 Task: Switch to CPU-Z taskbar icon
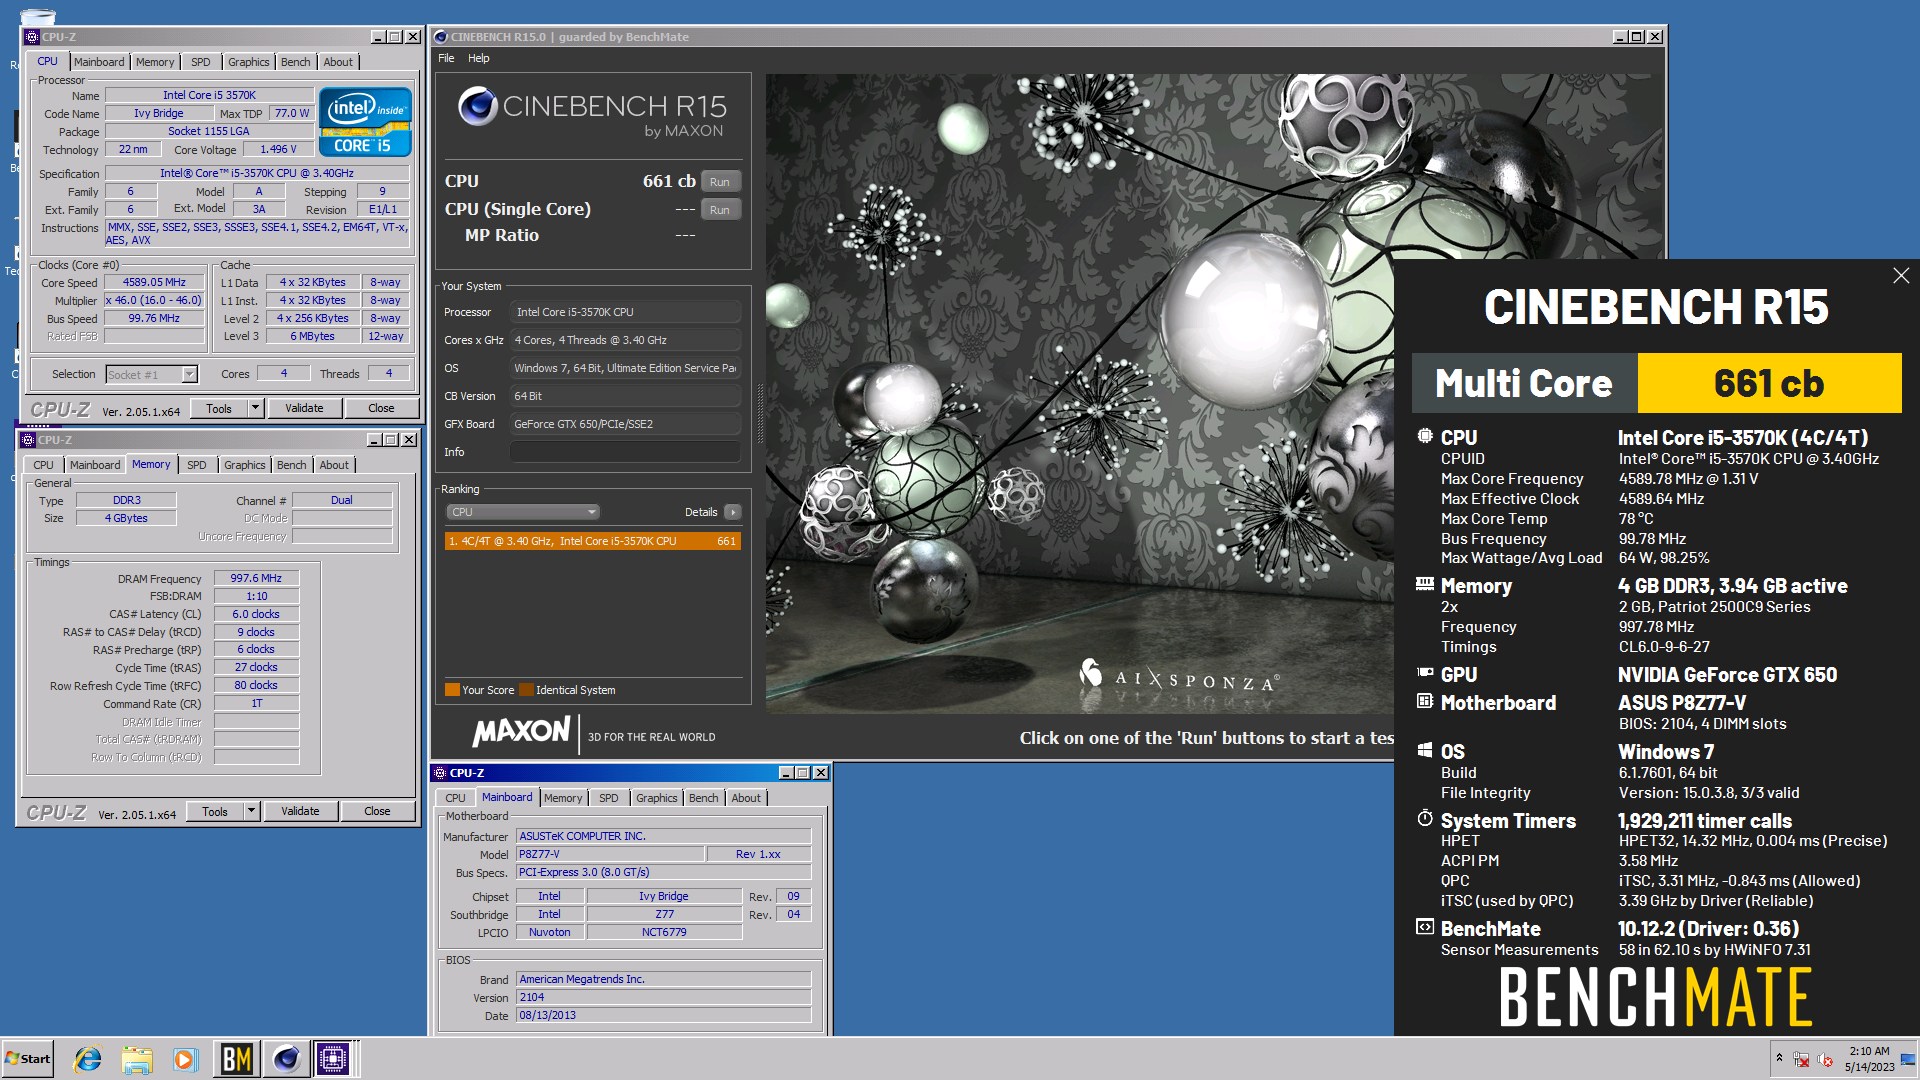pos(334,1059)
